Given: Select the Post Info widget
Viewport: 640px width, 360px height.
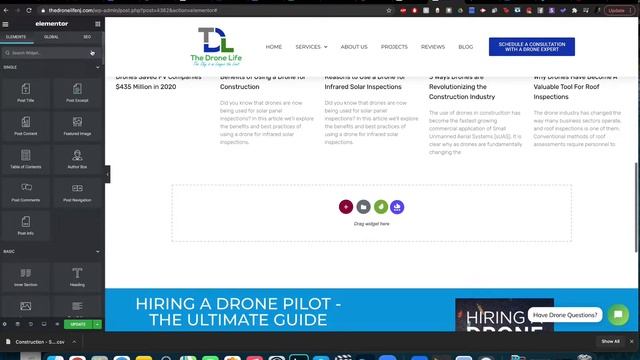Looking at the screenshot, I should point(26,225).
